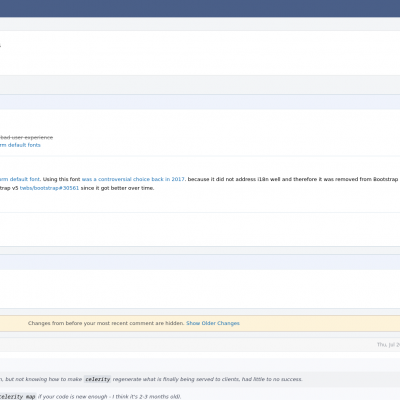Click the gray breadcrumb bar below the header

[x=200, y=24]
